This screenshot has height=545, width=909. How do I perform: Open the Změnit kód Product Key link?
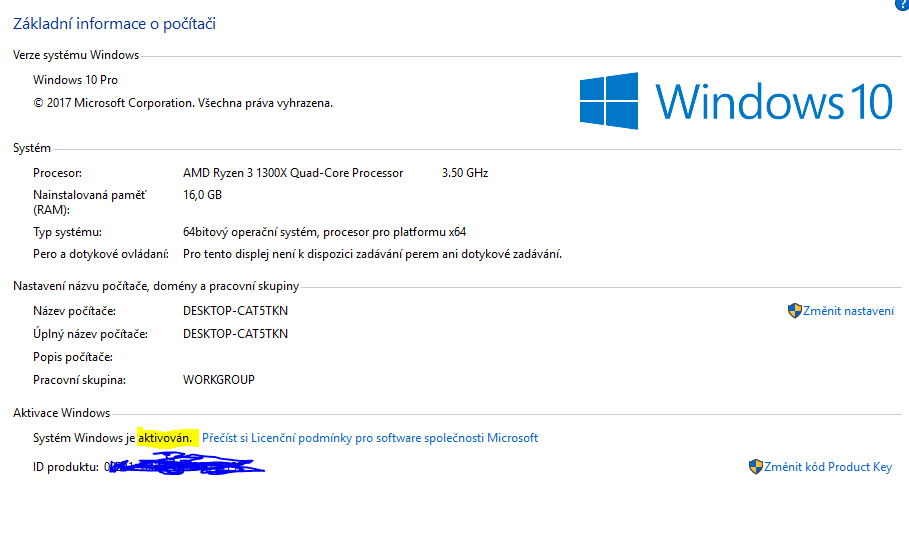point(828,467)
